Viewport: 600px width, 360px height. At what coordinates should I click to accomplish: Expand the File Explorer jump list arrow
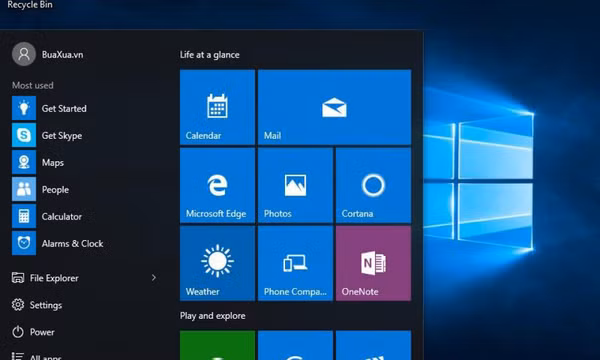click(x=154, y=278)
